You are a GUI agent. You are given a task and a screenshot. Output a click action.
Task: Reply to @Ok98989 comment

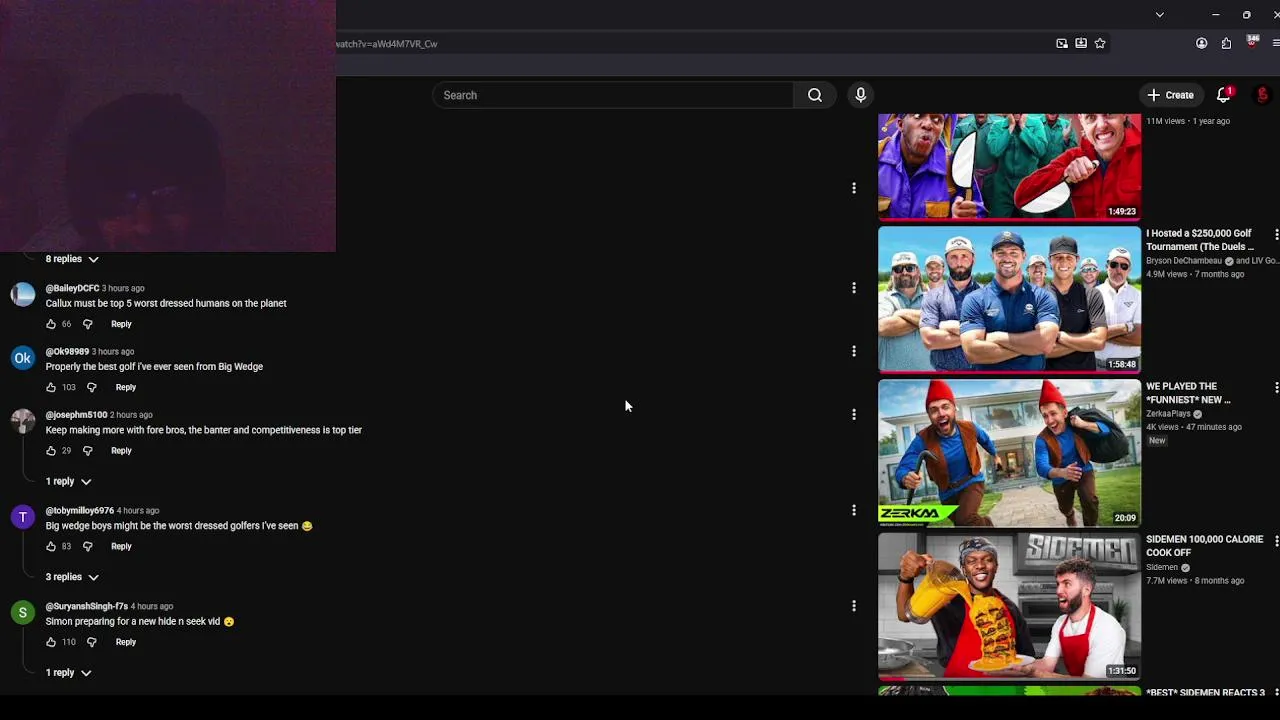point(125,387)
